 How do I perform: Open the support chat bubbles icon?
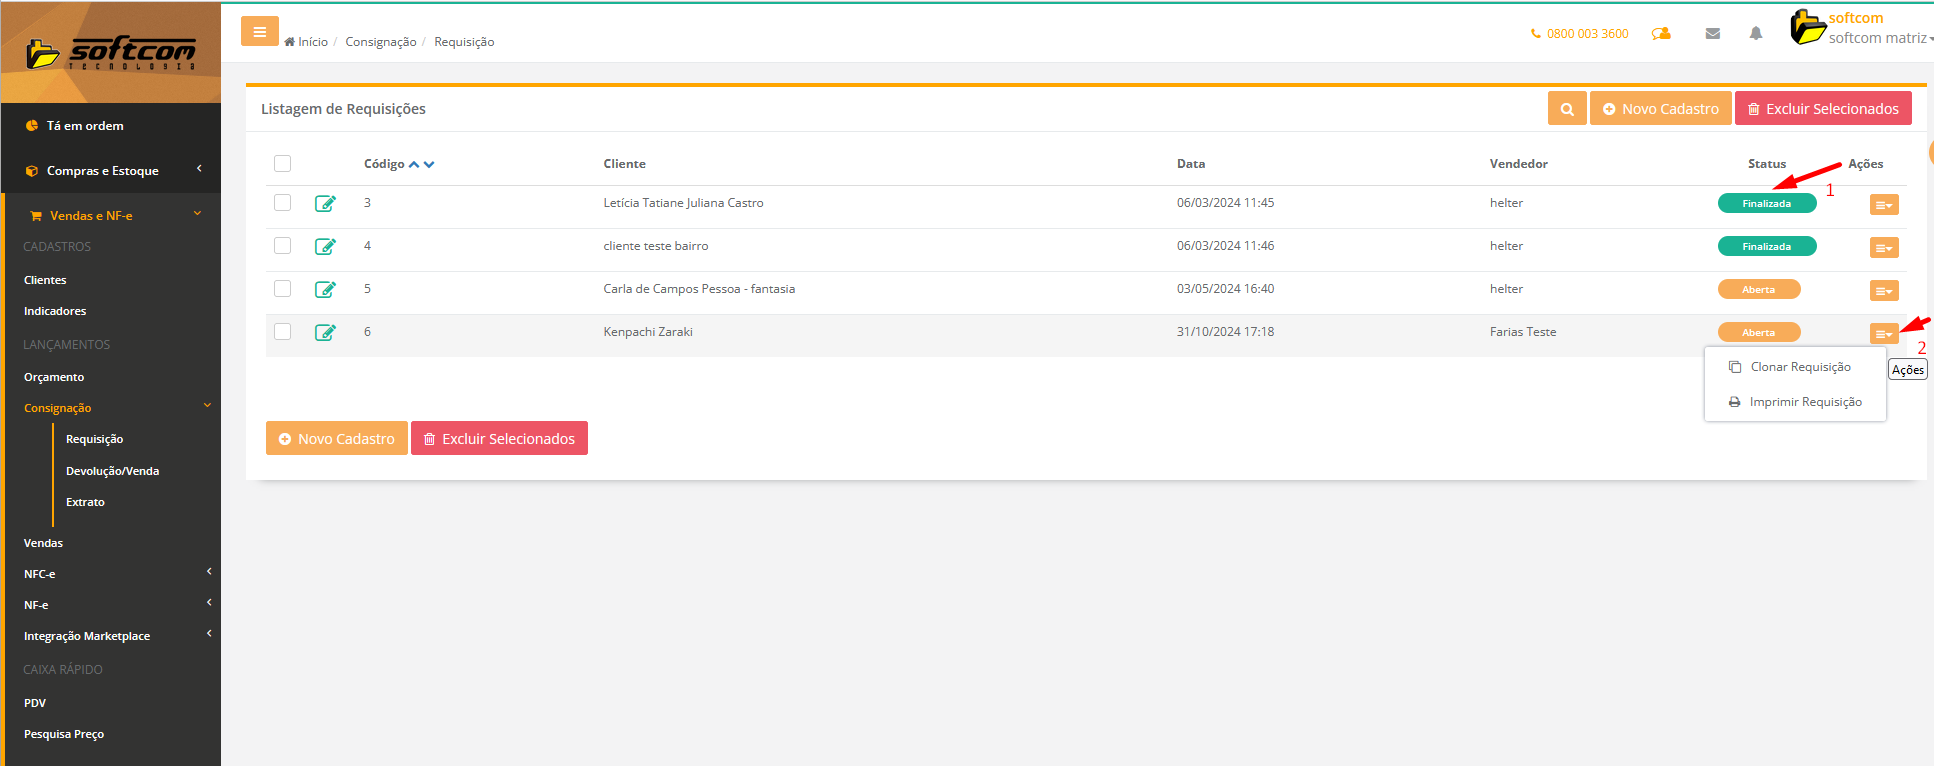tap(1661, 34)
